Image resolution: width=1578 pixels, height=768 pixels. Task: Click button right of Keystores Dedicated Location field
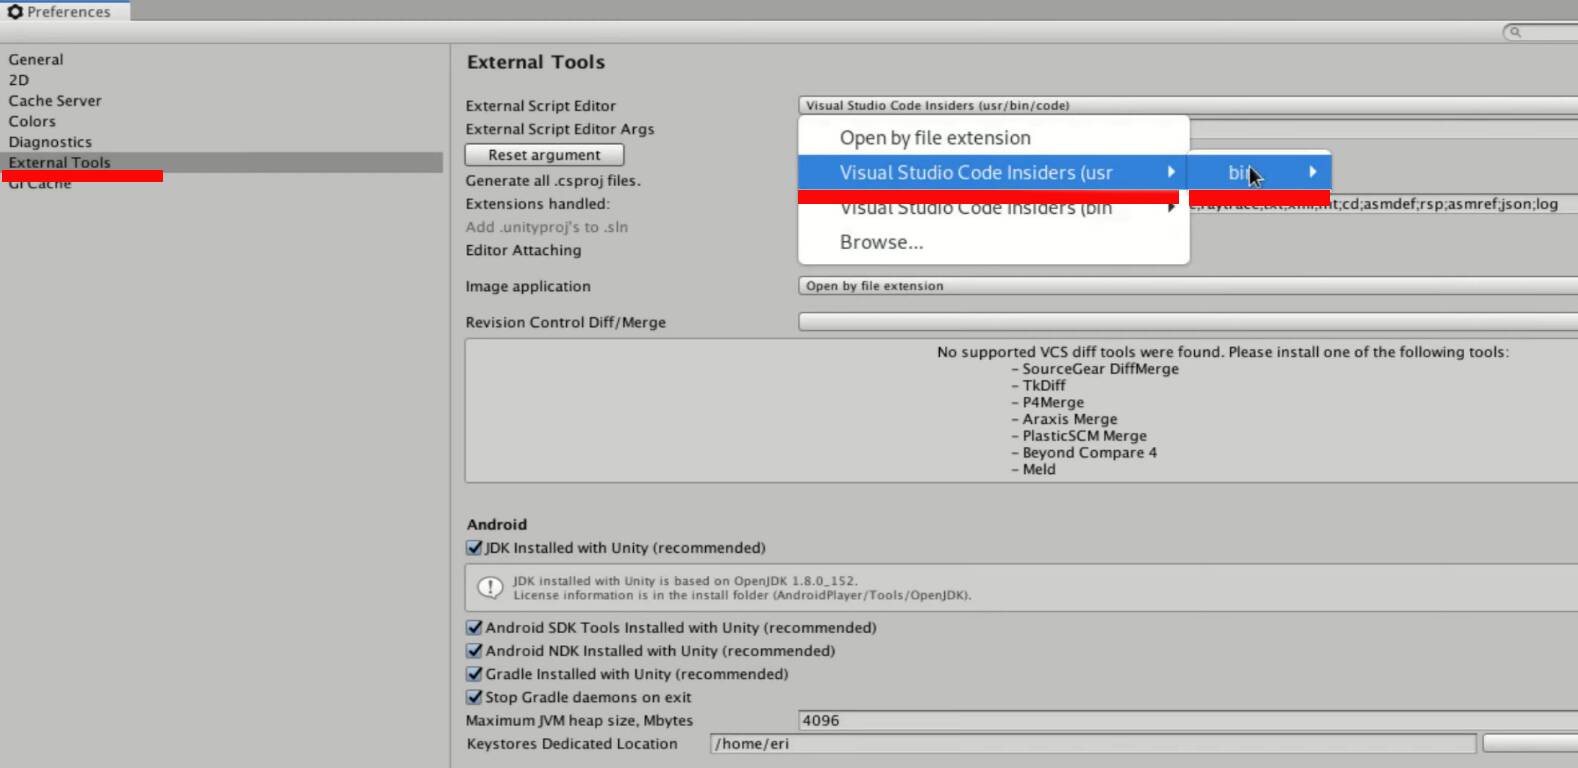[x=1530, y=743]
